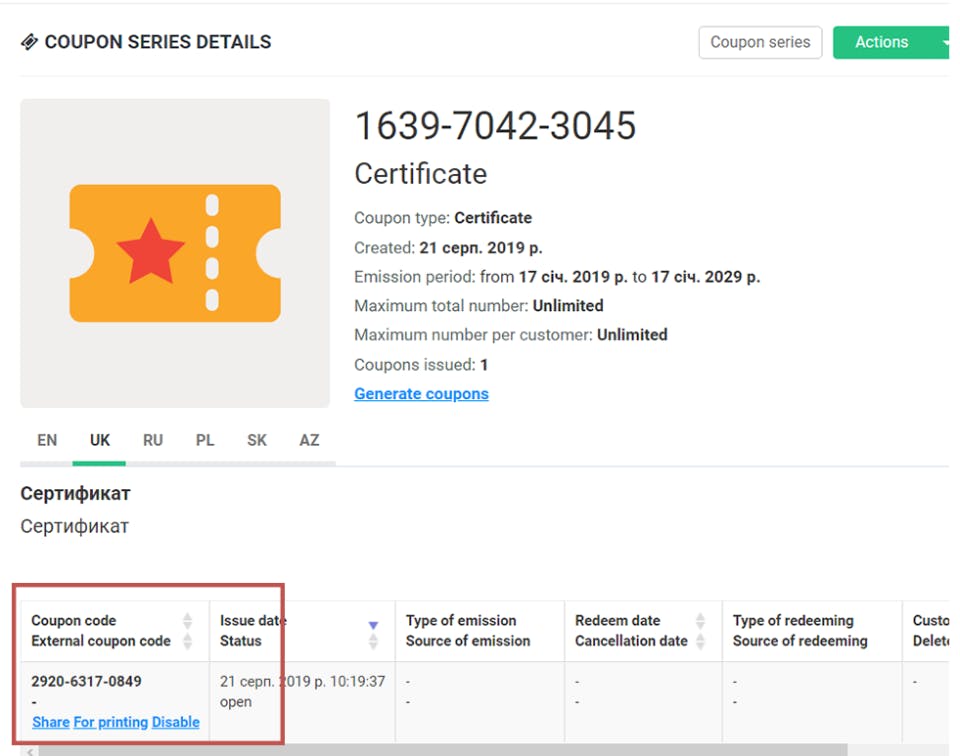Open the For printing link
960x756 pixels.
point(111,722)
